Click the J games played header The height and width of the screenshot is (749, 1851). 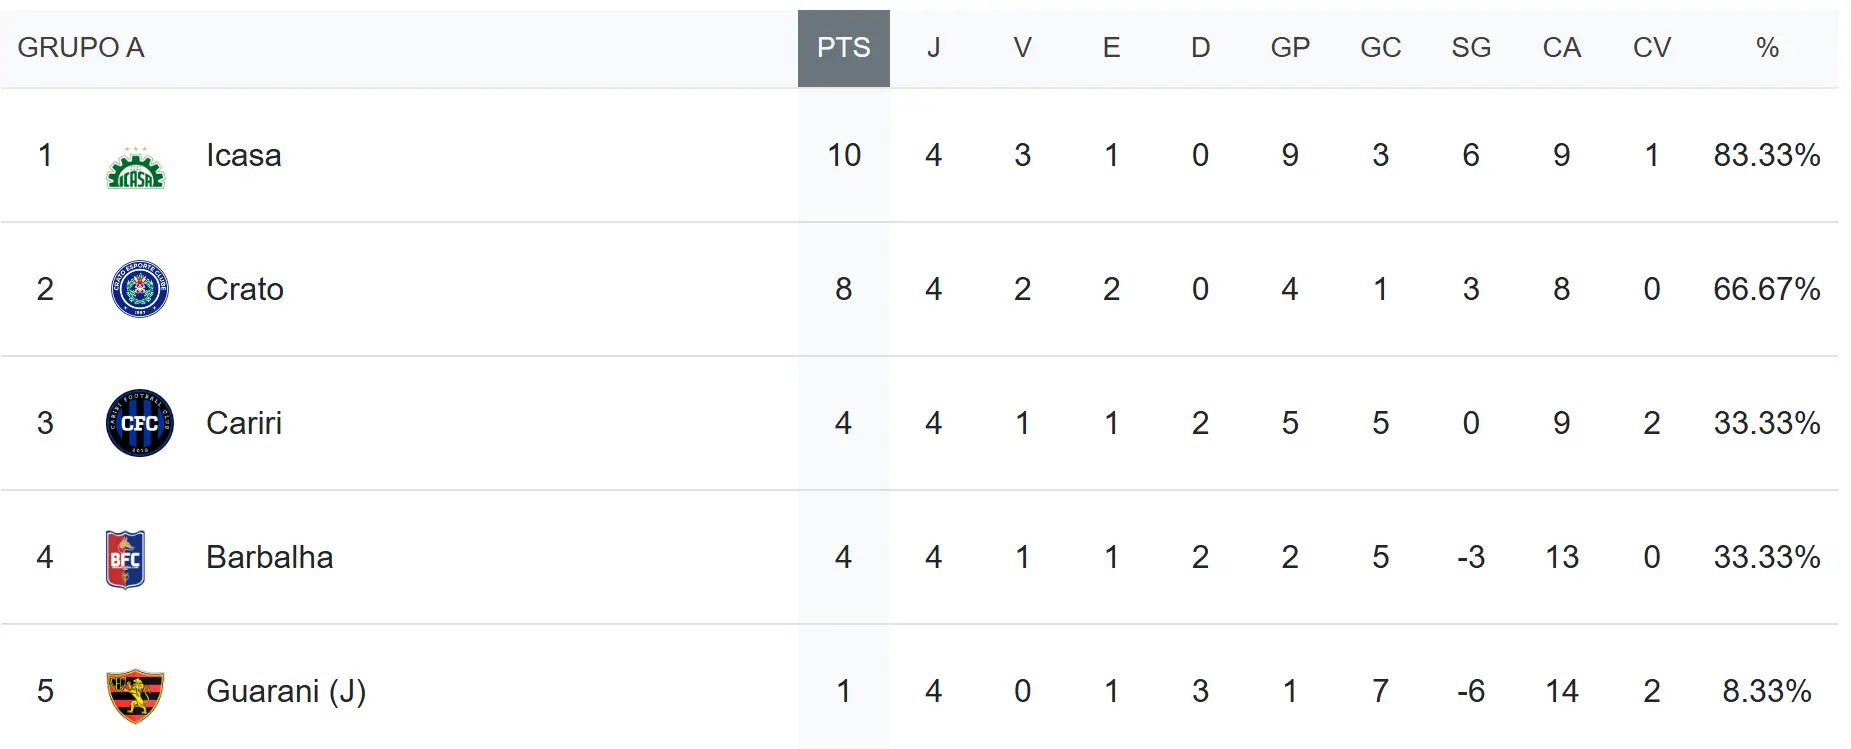tap(933, 48)
